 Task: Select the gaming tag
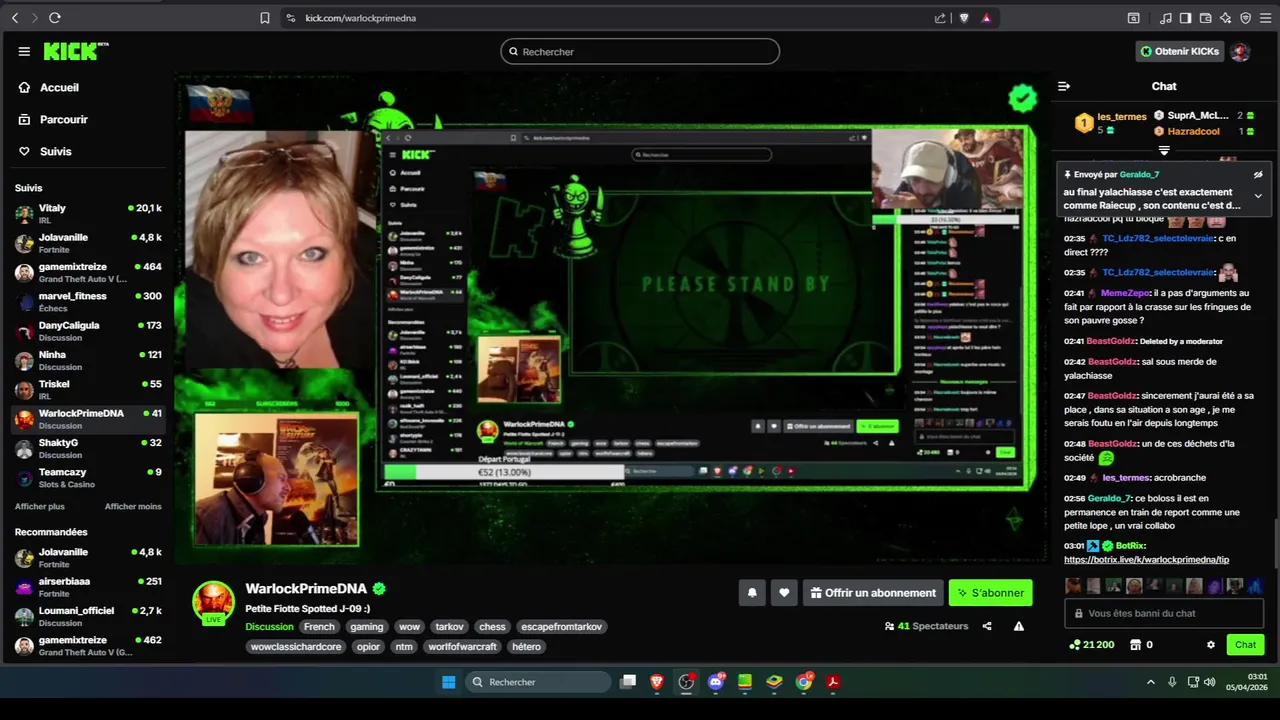[366, 627]
